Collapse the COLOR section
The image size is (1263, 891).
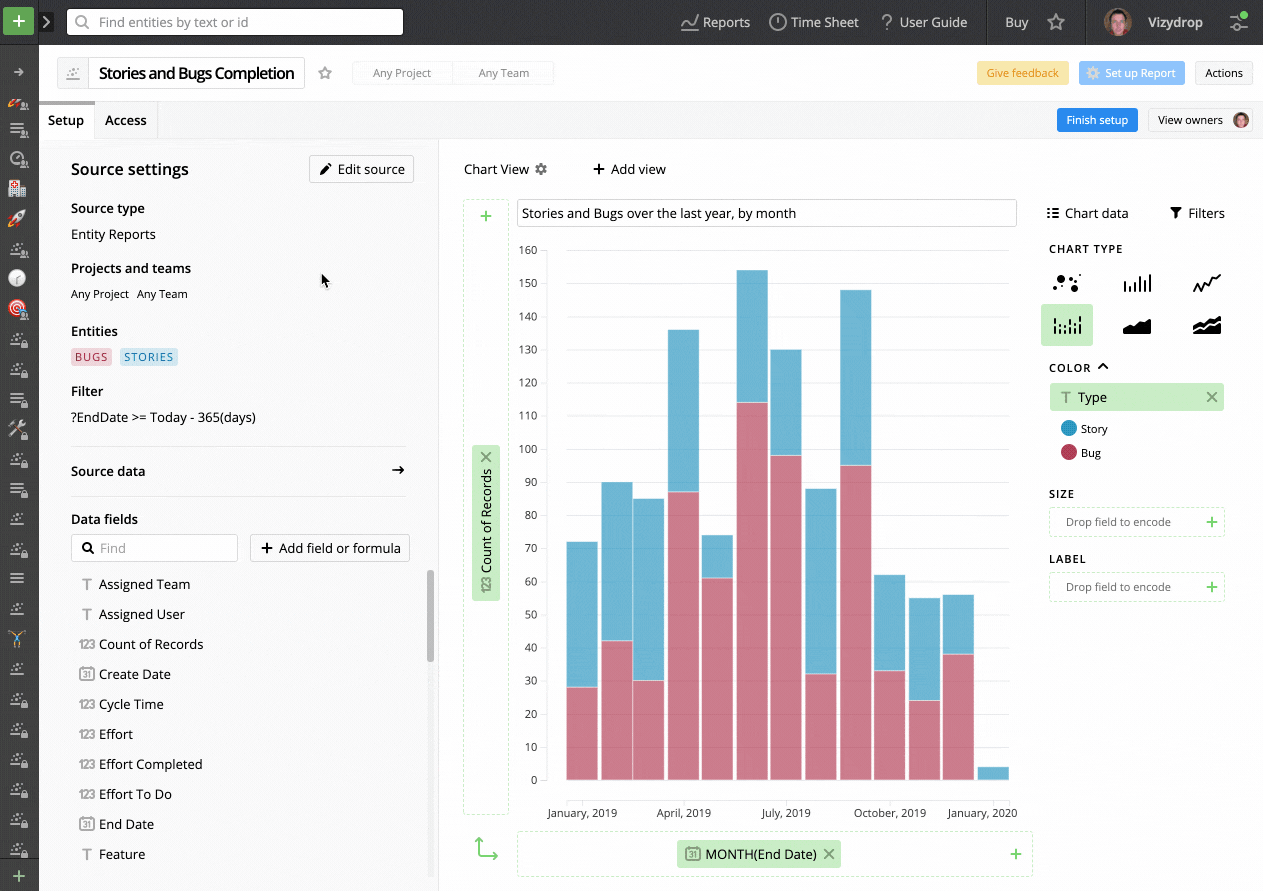pyautogui.click(x=1104, y=367)
